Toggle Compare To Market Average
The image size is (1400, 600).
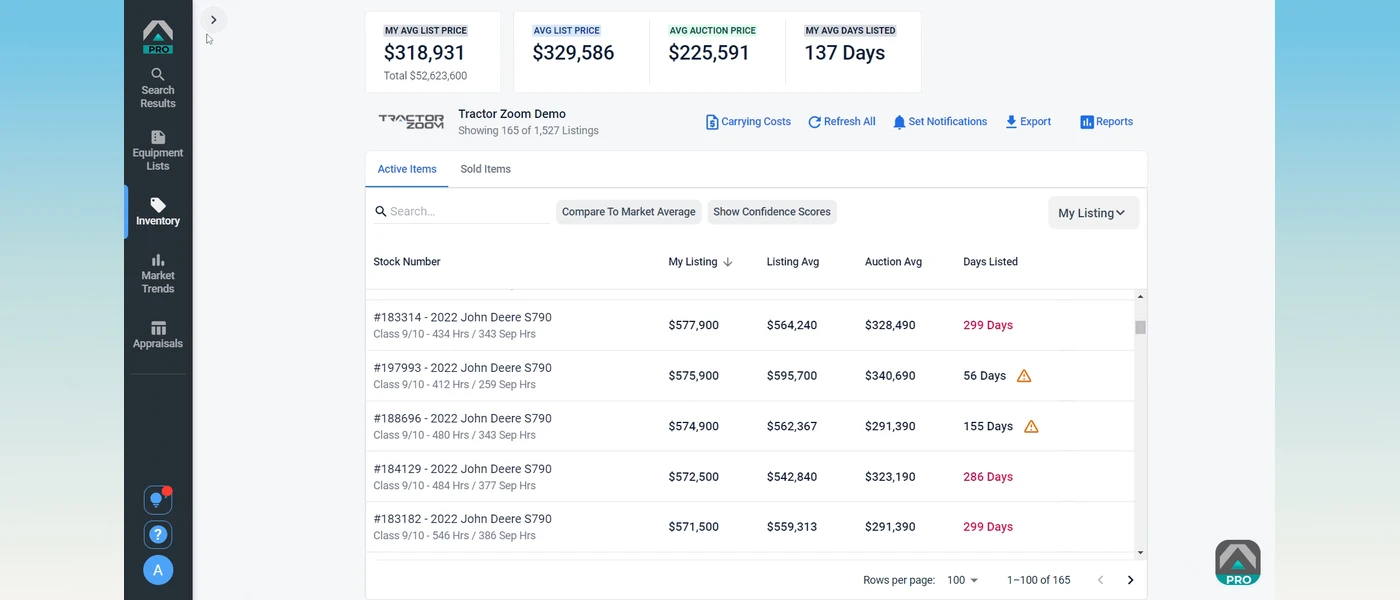(x=628, y=212)
